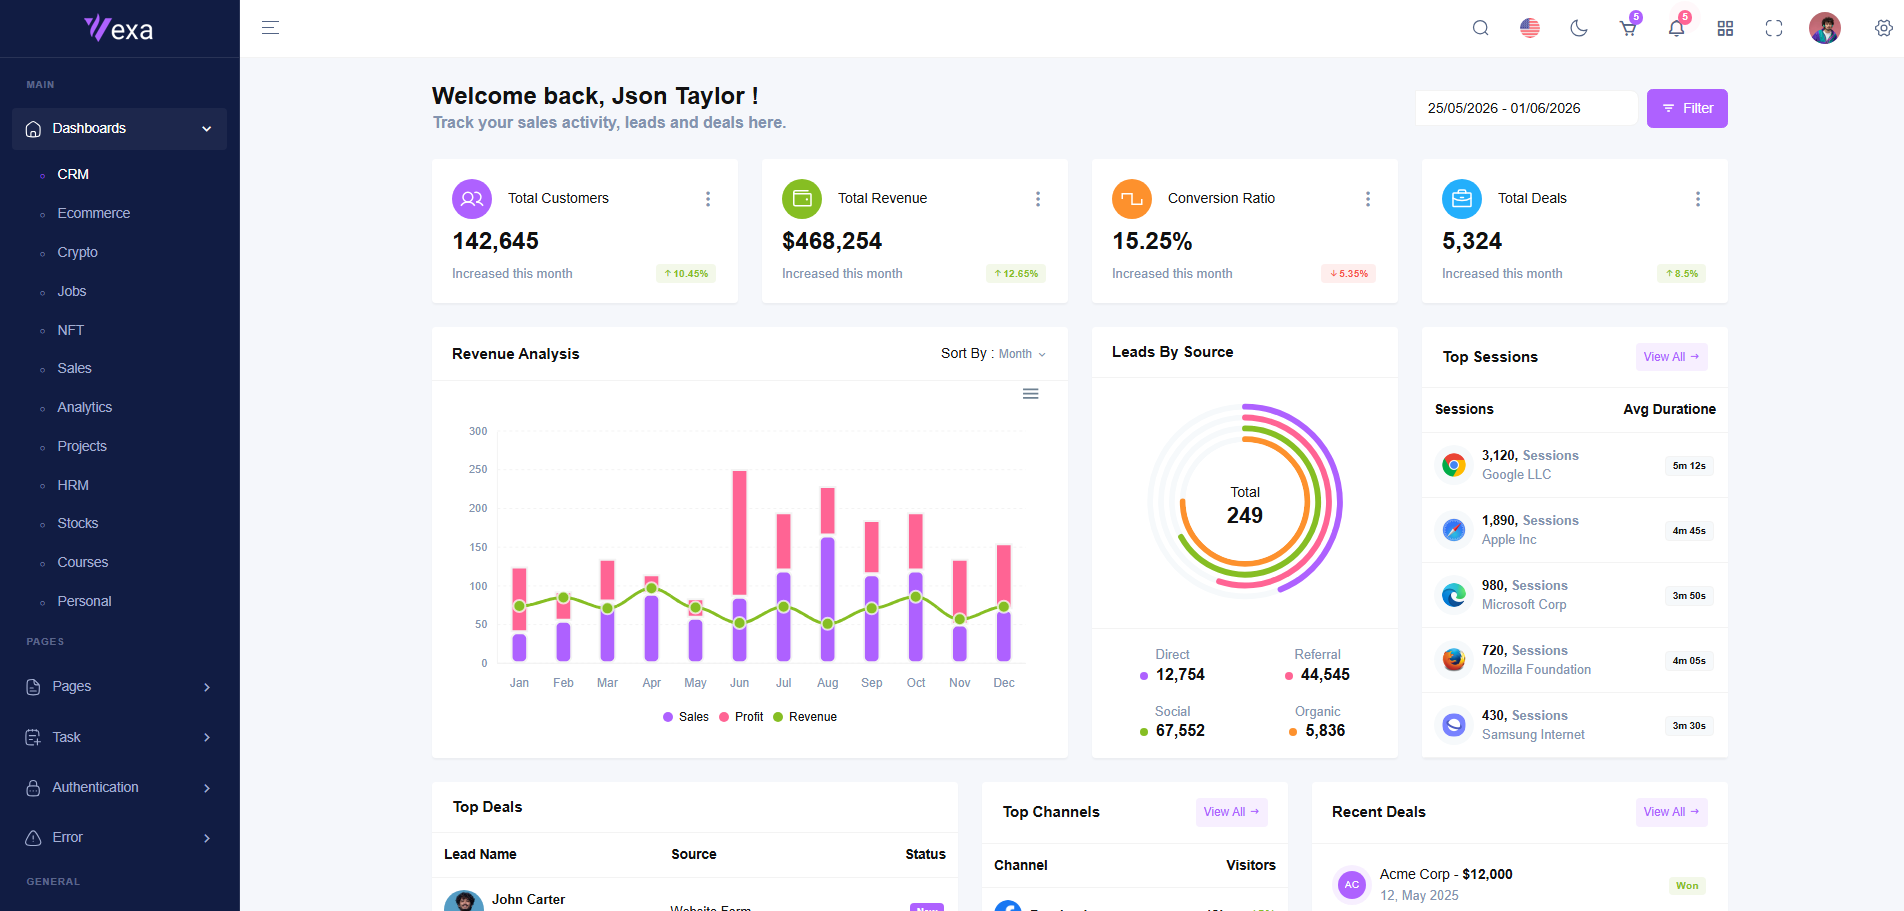Image resolution: width=1904 pixels, height=911 pixels.
Task: Click the 10.45% increase badge
Action: [x=686, y=274]
